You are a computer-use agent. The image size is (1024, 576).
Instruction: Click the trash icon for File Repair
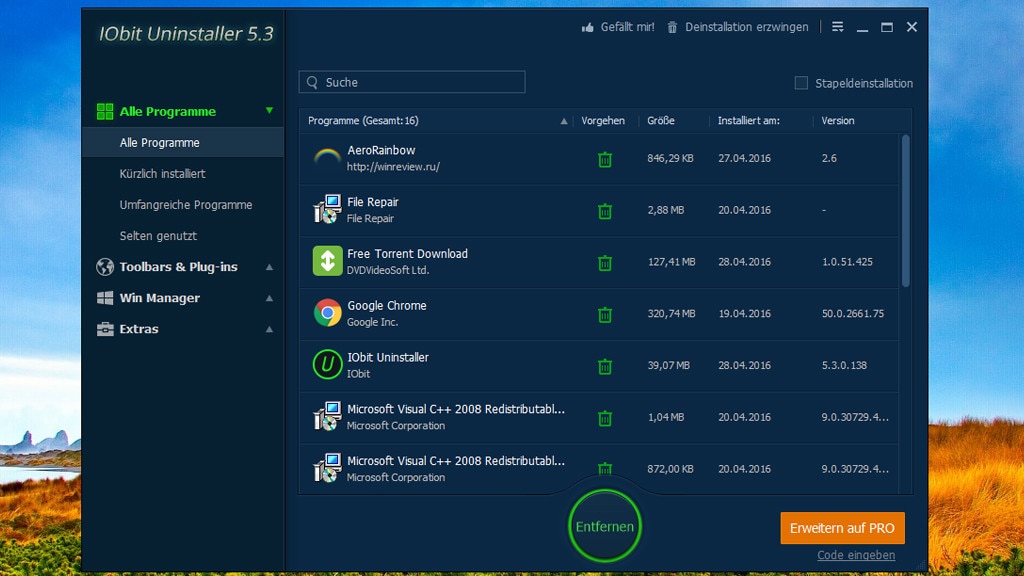click(x=605, y=210)
